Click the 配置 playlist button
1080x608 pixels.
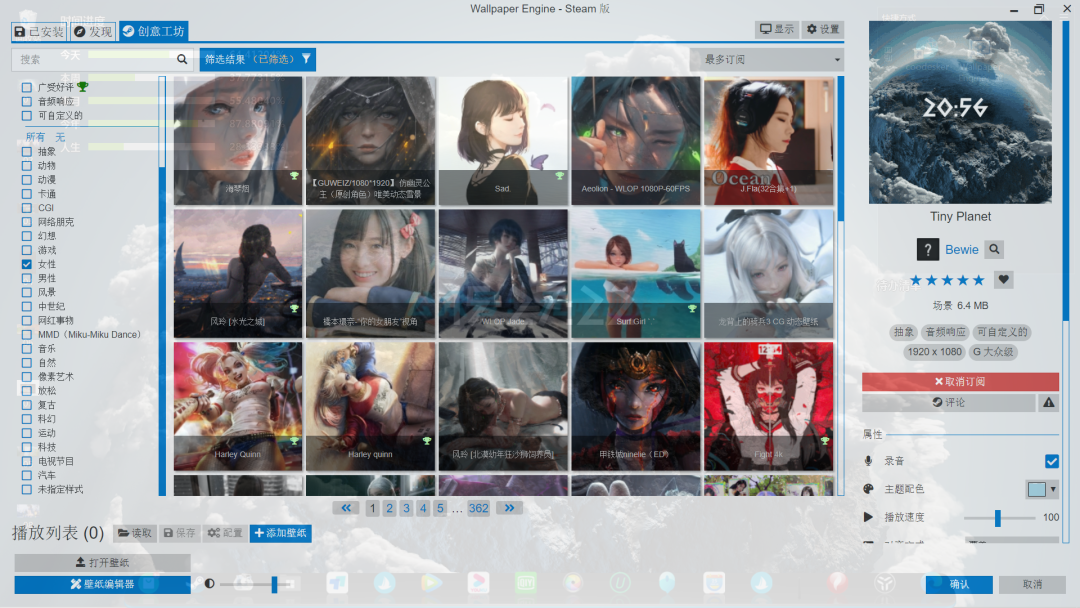[225, 533]
